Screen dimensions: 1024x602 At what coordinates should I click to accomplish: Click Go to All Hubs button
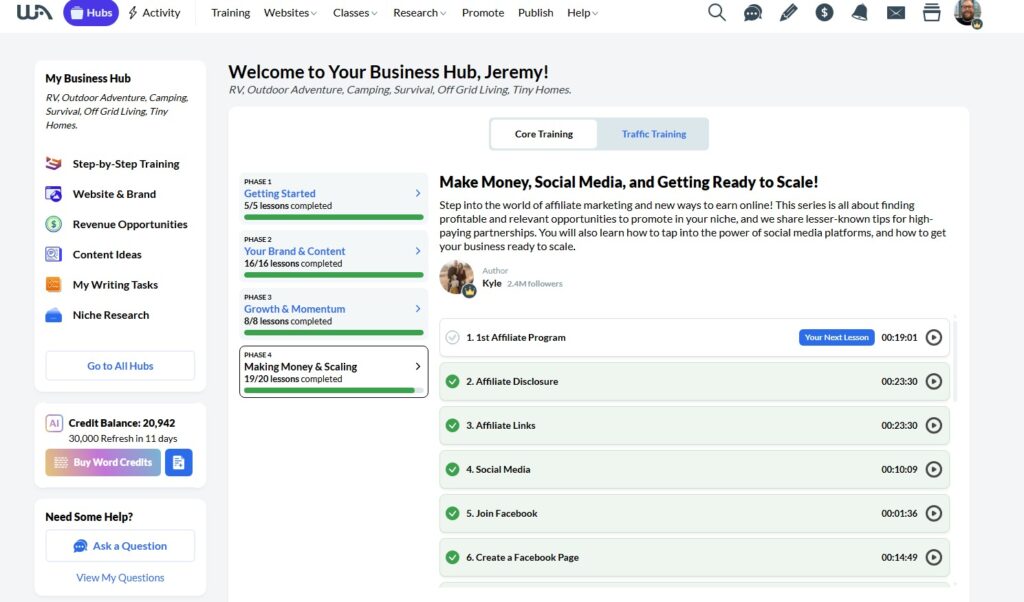(120, 366)
